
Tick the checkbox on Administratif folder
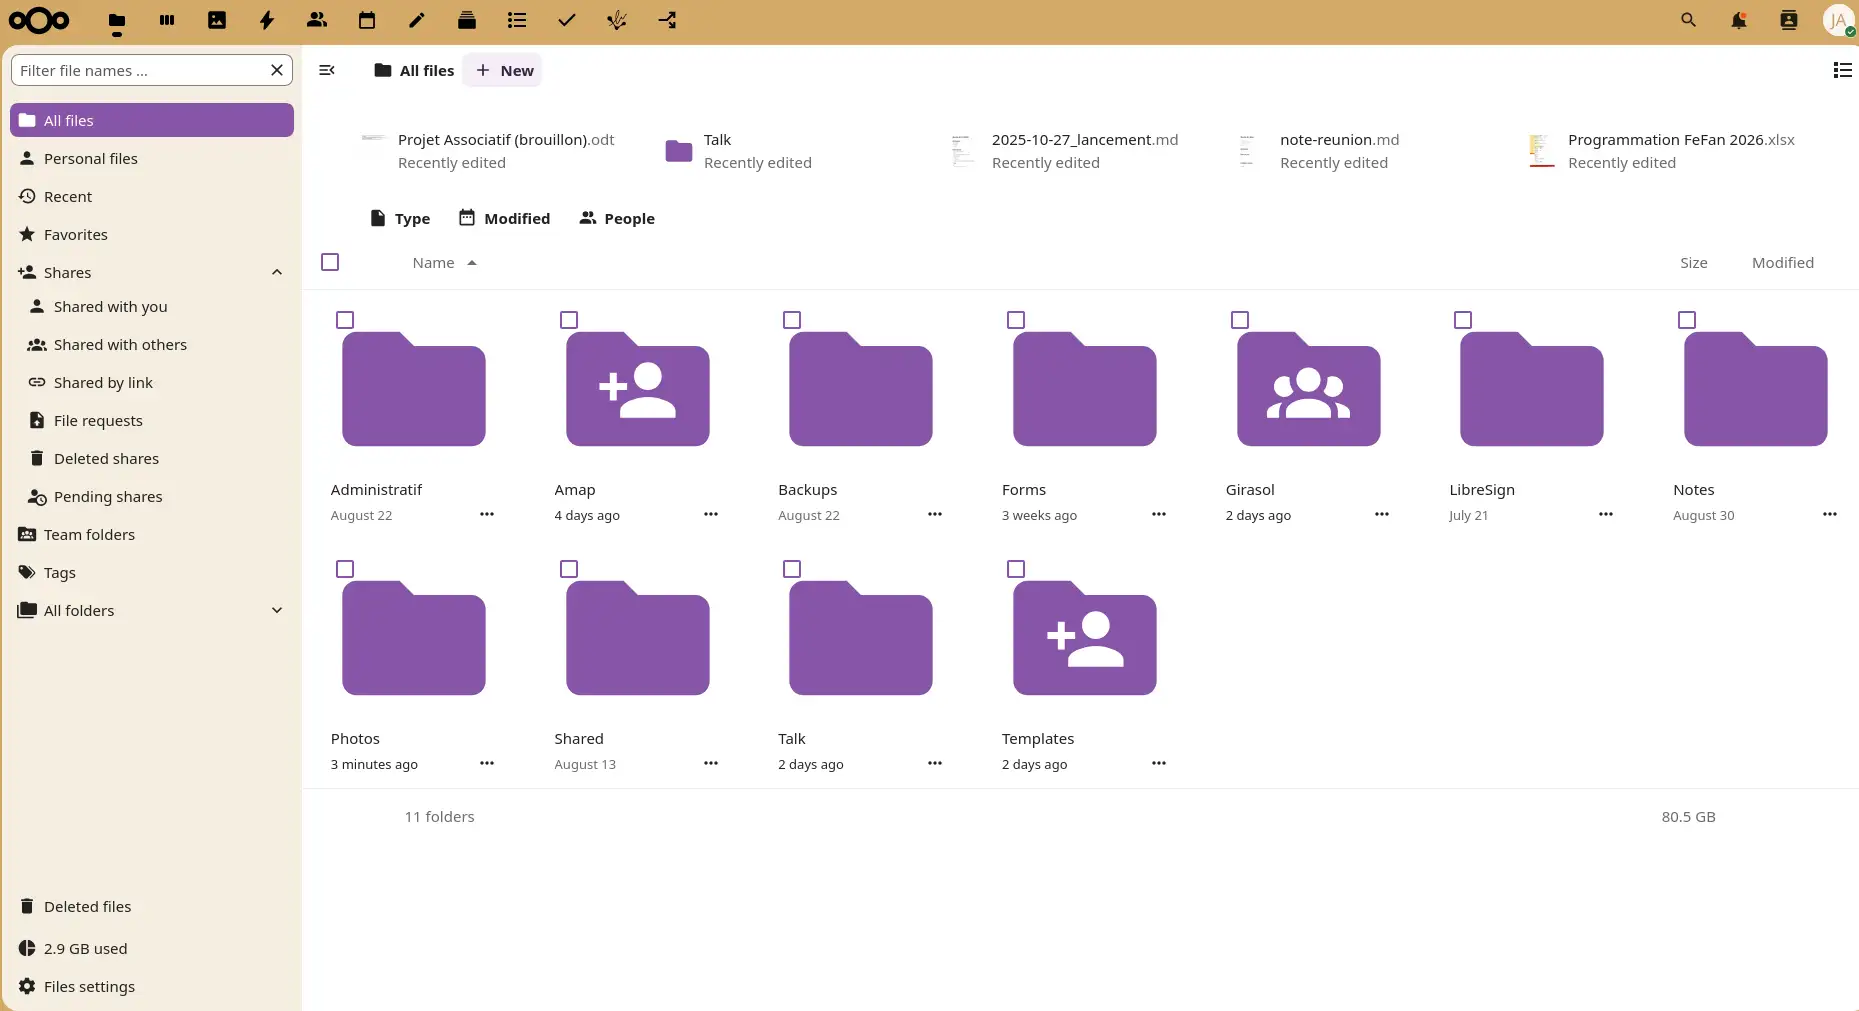(x=345, y=320)
